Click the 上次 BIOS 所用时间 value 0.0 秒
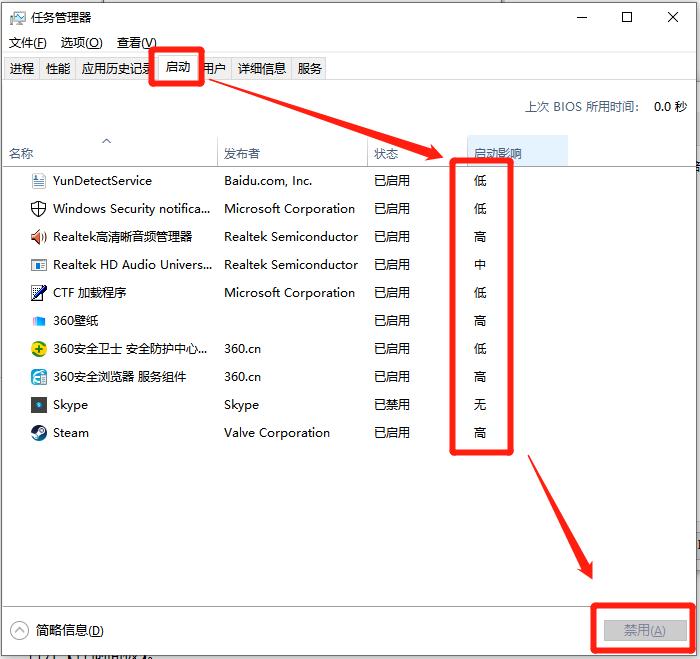 tap(670, 107)
